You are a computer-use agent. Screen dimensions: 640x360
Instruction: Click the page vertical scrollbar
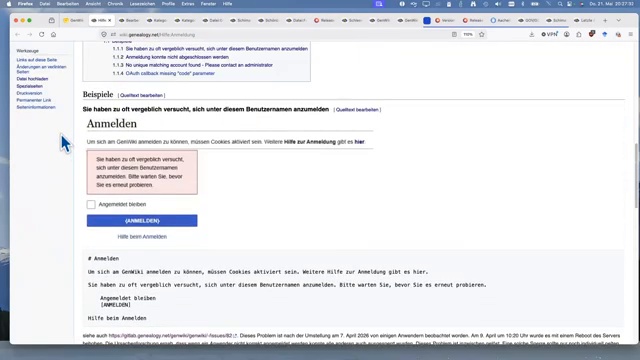(636, 176)
